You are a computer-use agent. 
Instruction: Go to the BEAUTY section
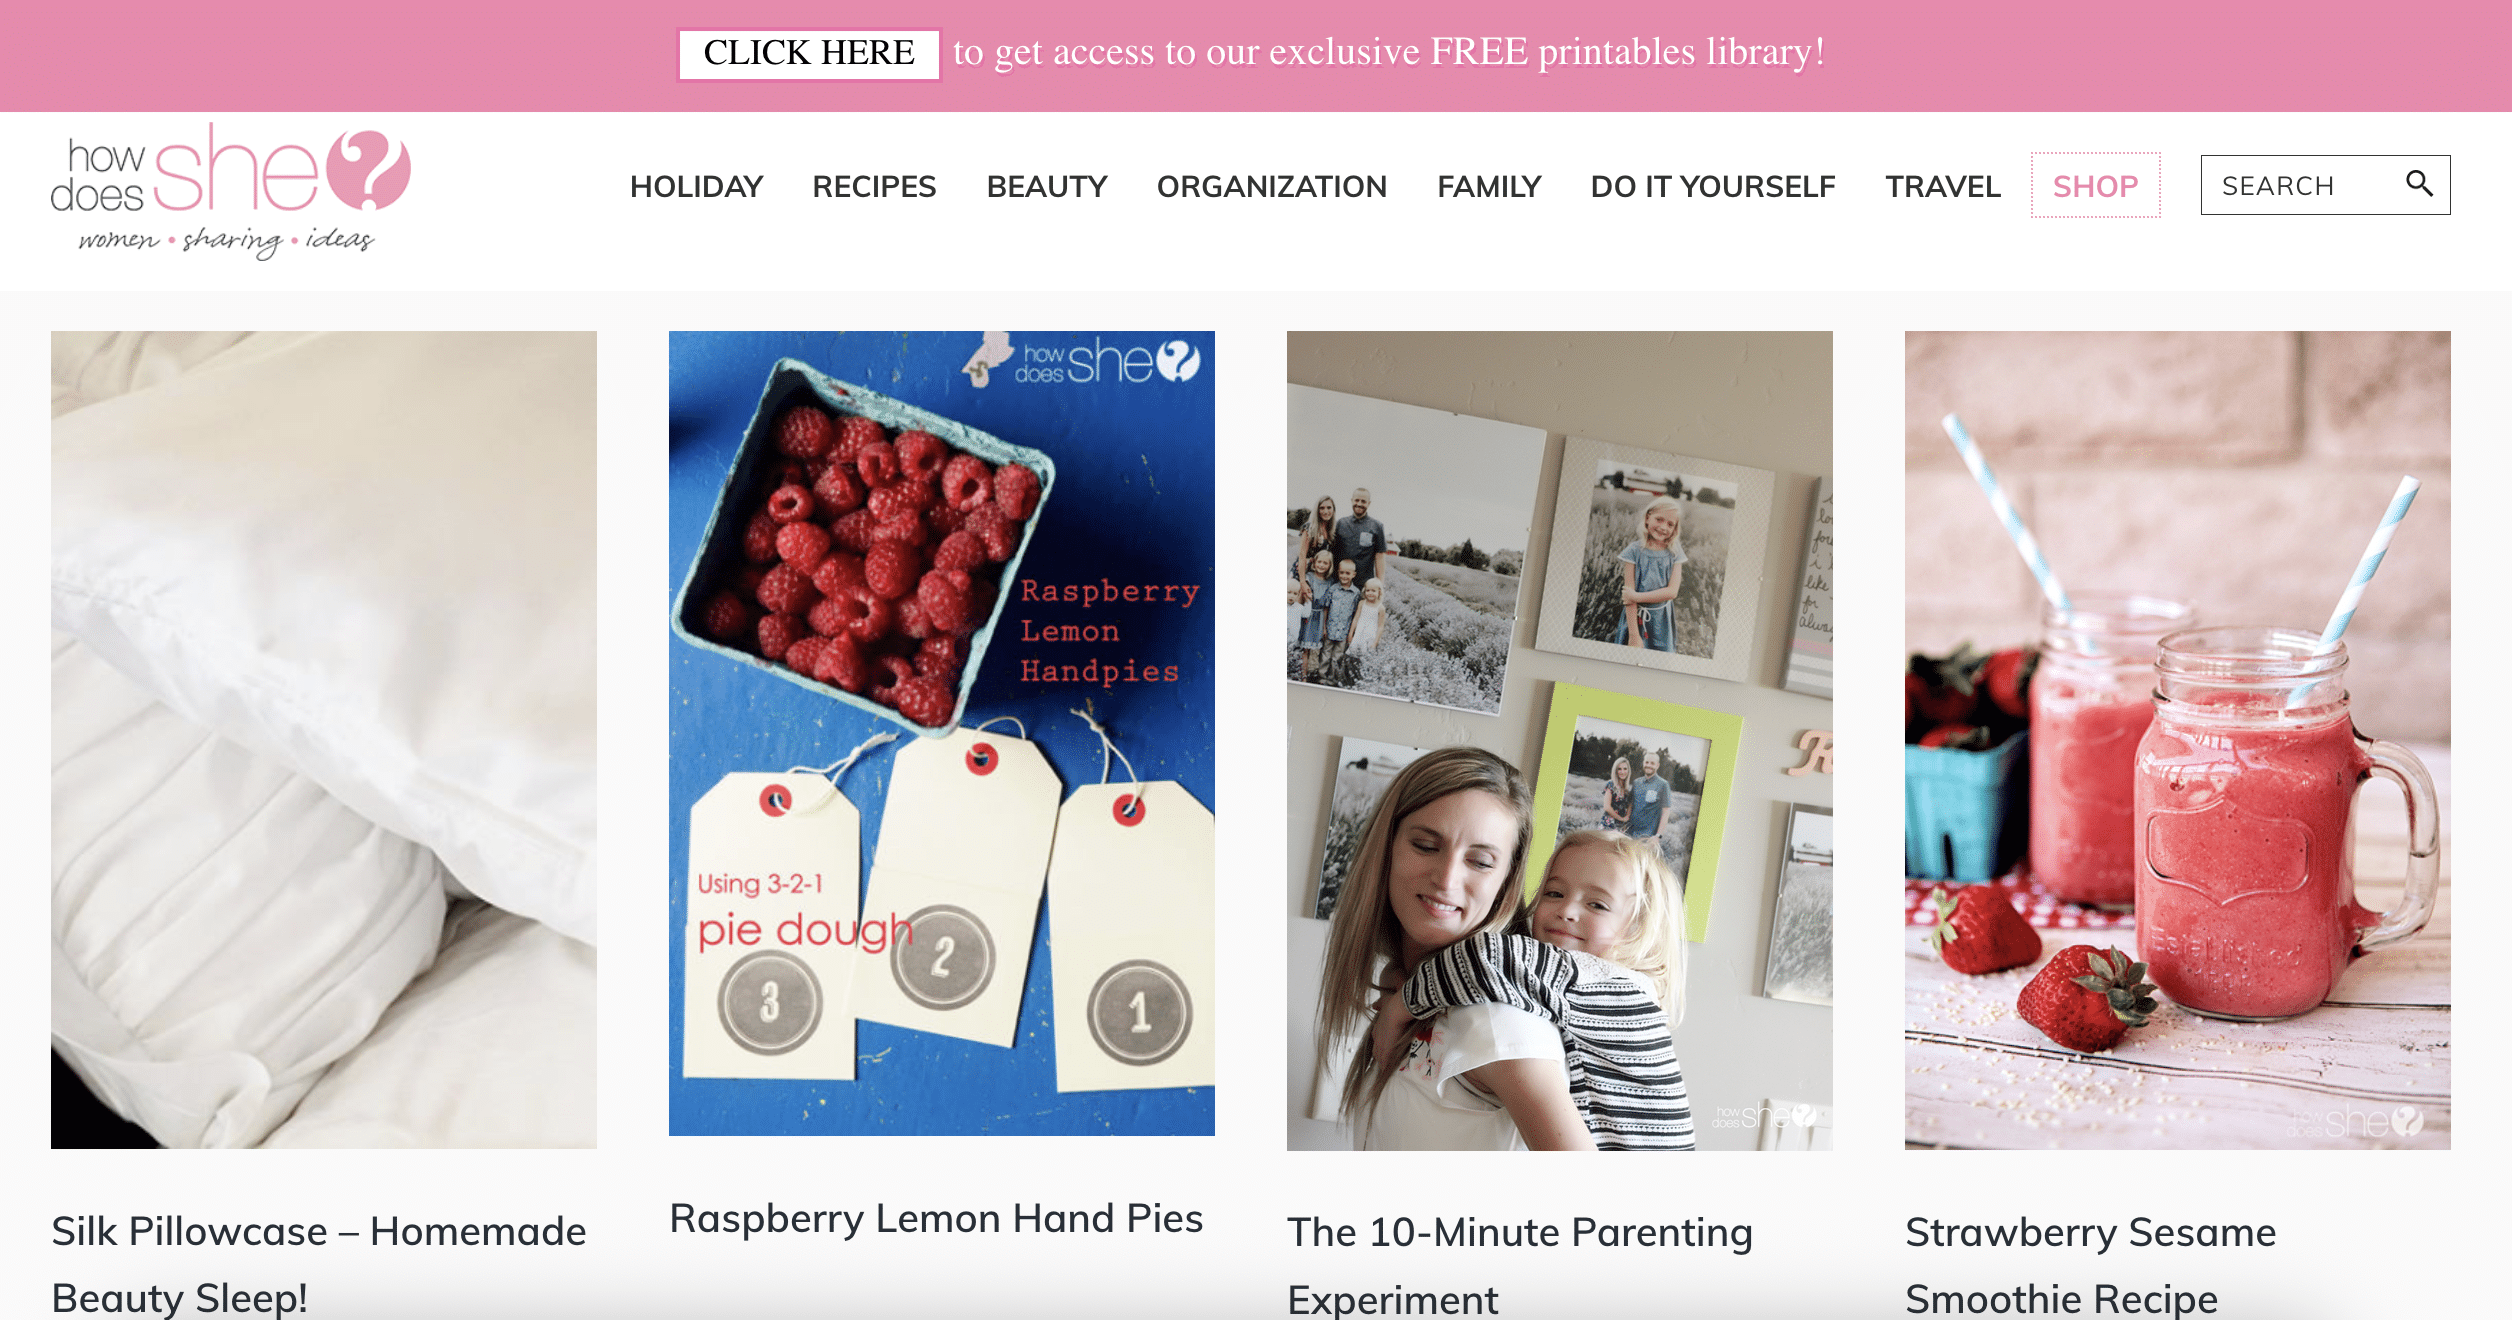pos(1047,186)
